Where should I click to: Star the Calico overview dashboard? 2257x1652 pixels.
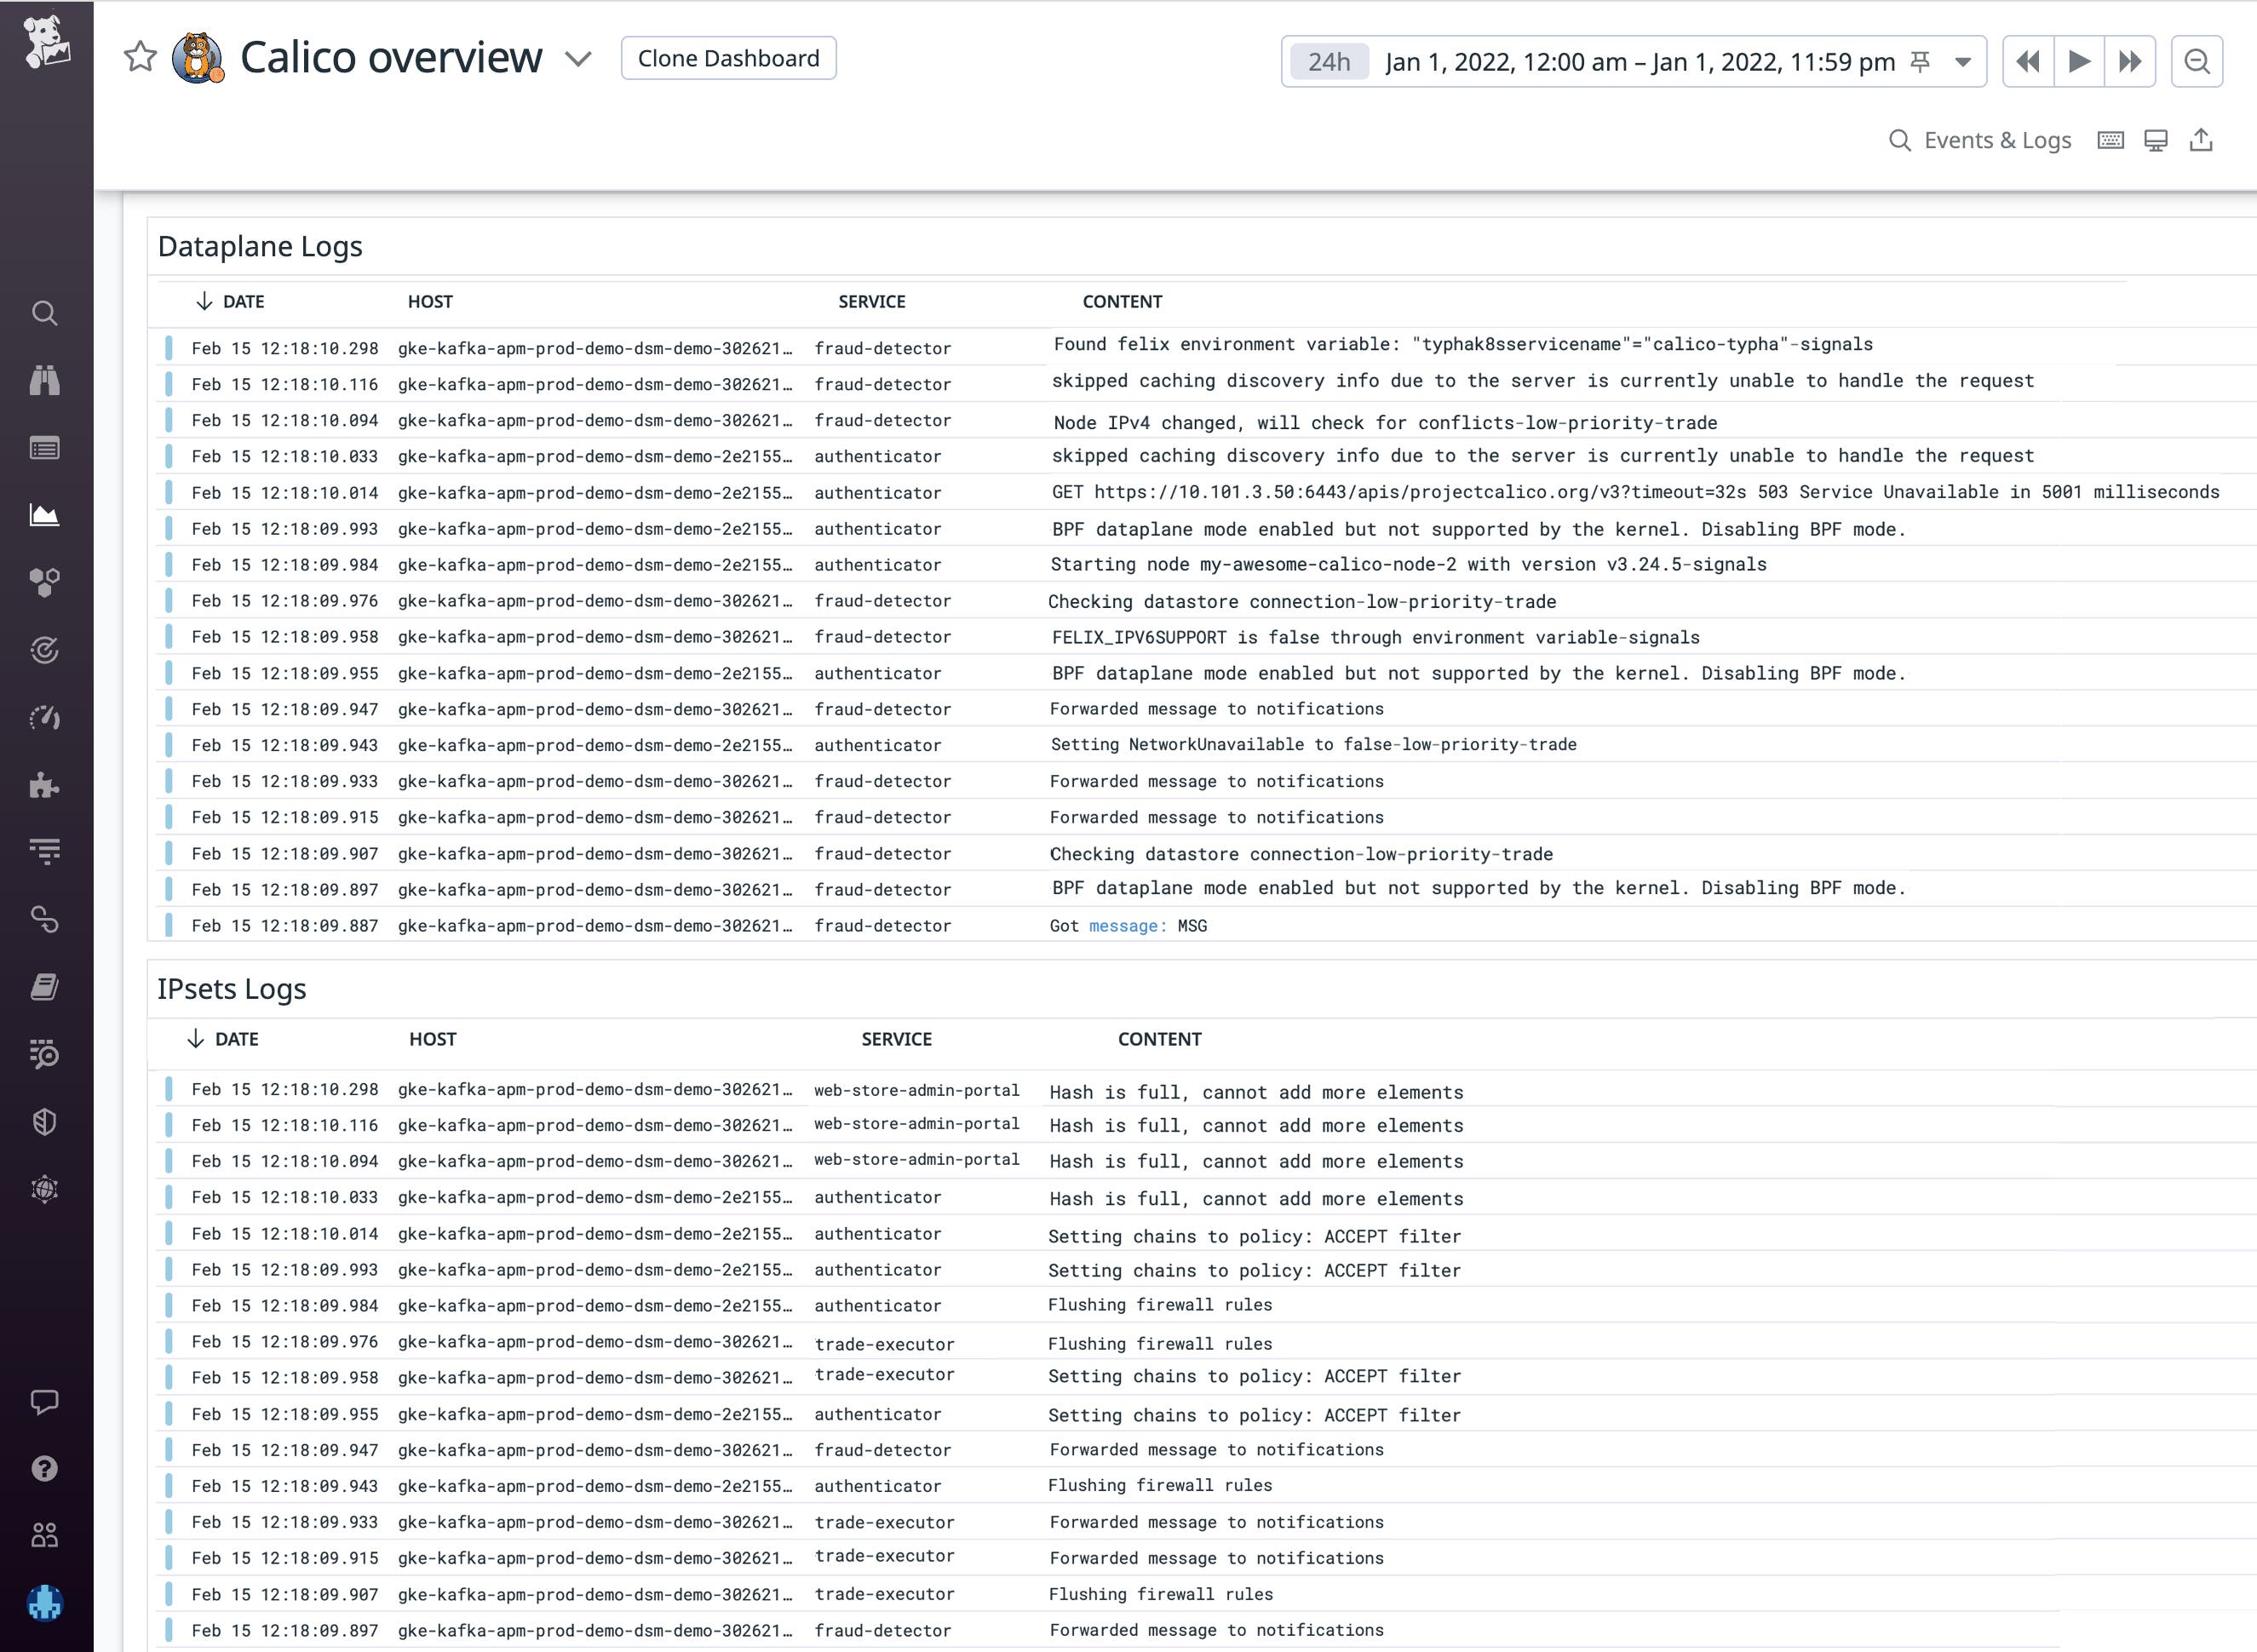tap(138, 58)
